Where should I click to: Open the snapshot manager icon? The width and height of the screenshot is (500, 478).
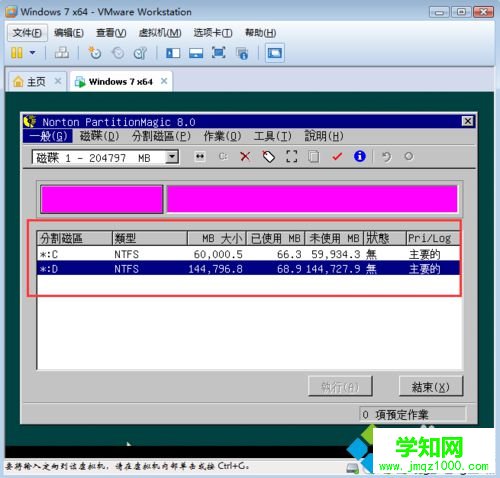[140, 53]
